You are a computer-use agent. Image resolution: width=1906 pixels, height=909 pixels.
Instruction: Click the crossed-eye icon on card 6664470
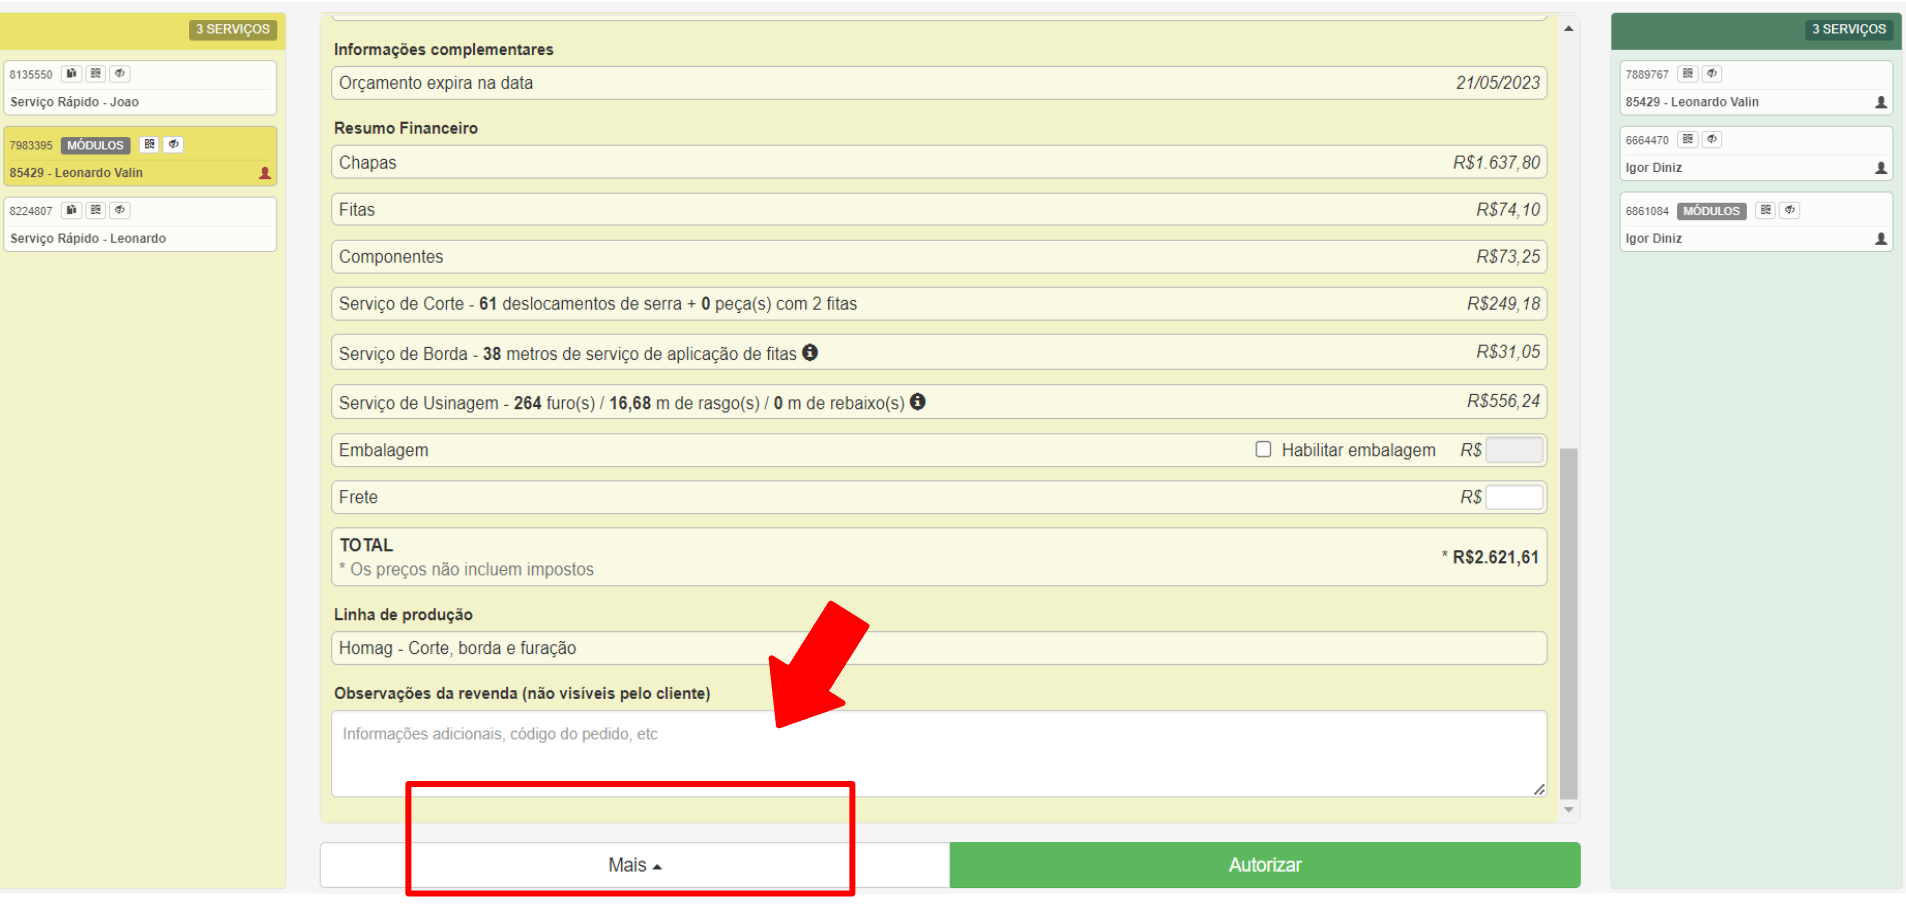click(1712, 139)
